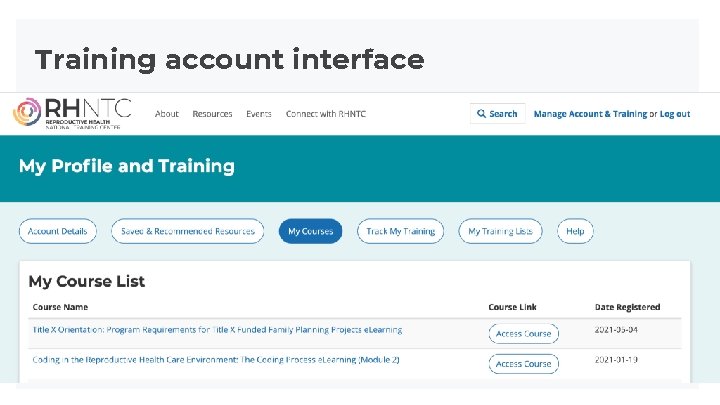Switch to Account Details tab
This screenshot has width=720, height=405.
pos(57,231)
